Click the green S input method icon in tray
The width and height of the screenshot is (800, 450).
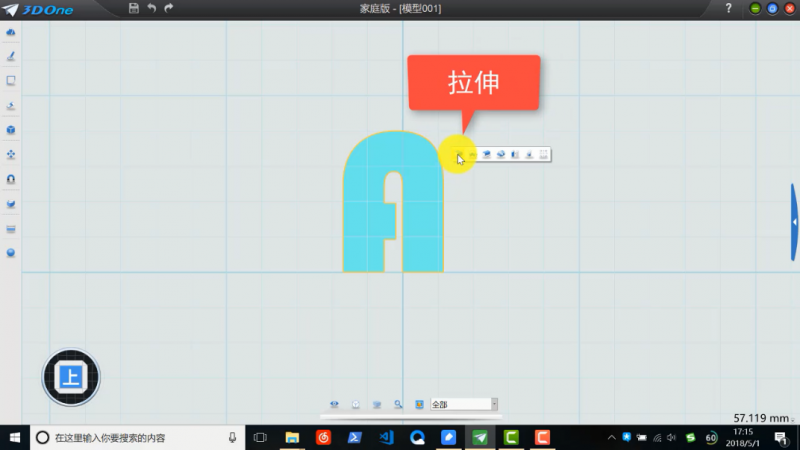690,438
